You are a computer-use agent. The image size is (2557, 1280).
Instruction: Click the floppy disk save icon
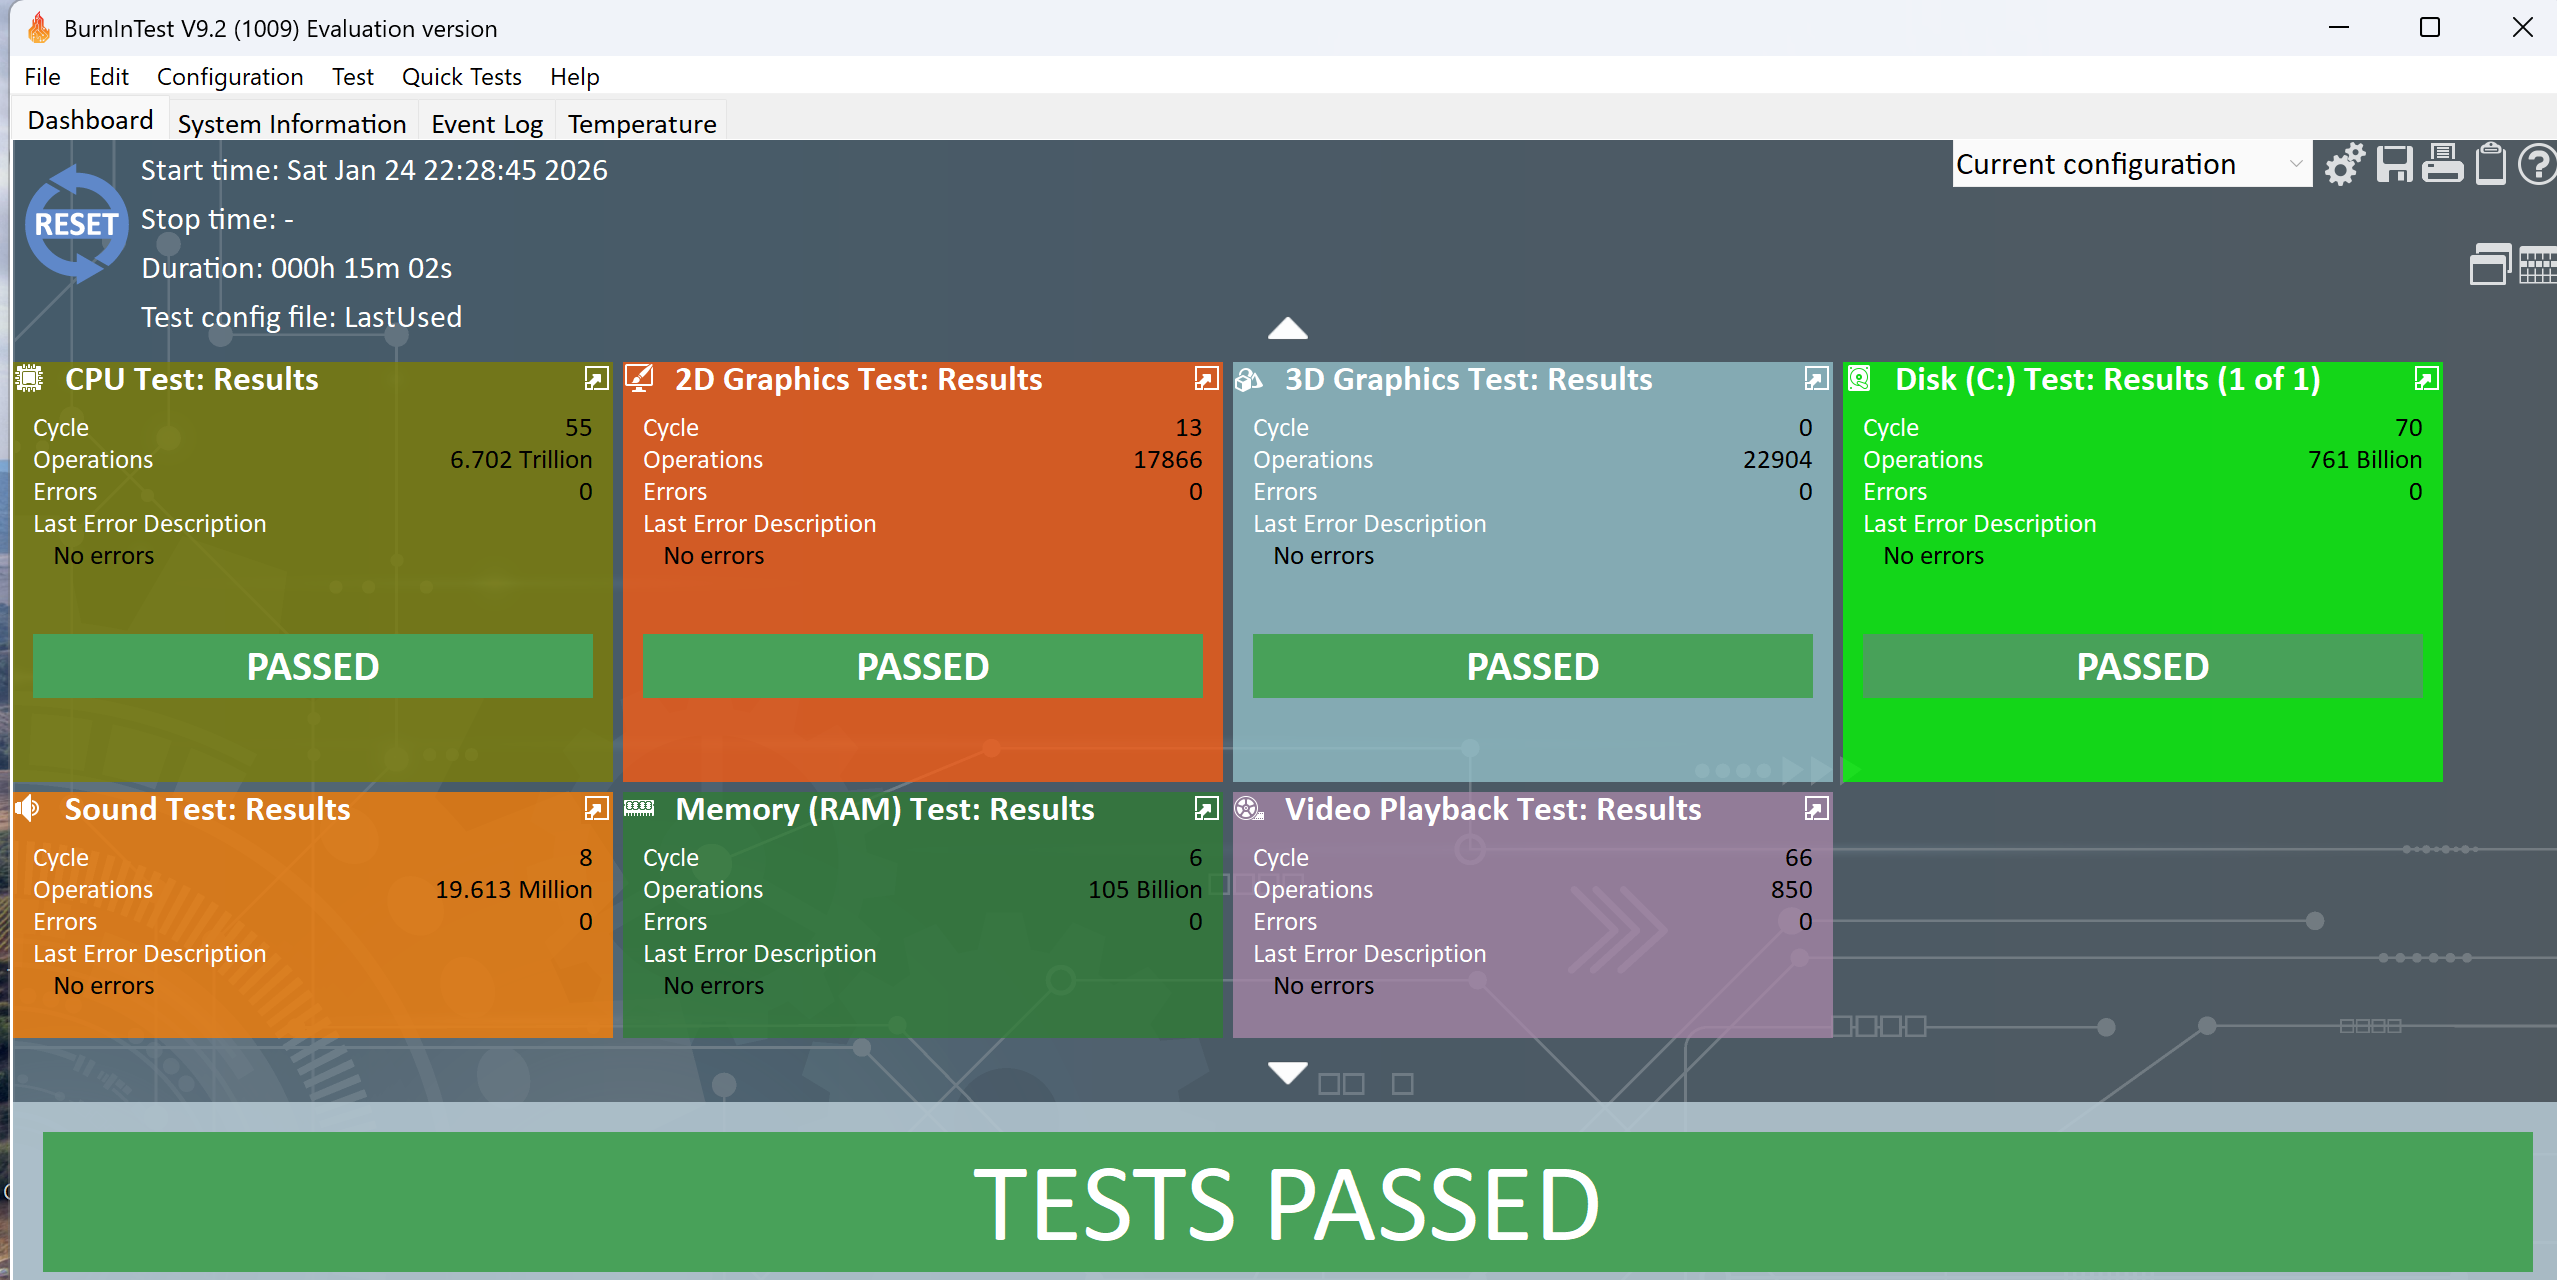coord(2394,165)
